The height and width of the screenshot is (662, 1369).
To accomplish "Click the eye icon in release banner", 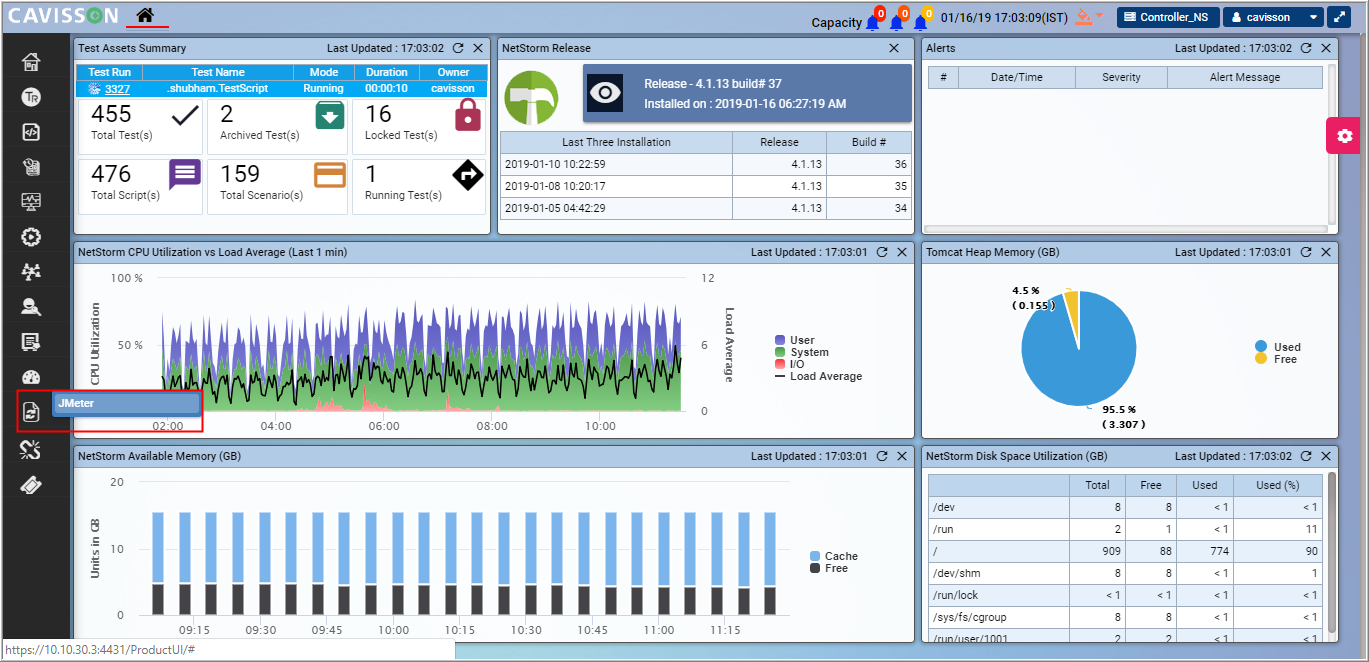I will [x=605, y=93].
